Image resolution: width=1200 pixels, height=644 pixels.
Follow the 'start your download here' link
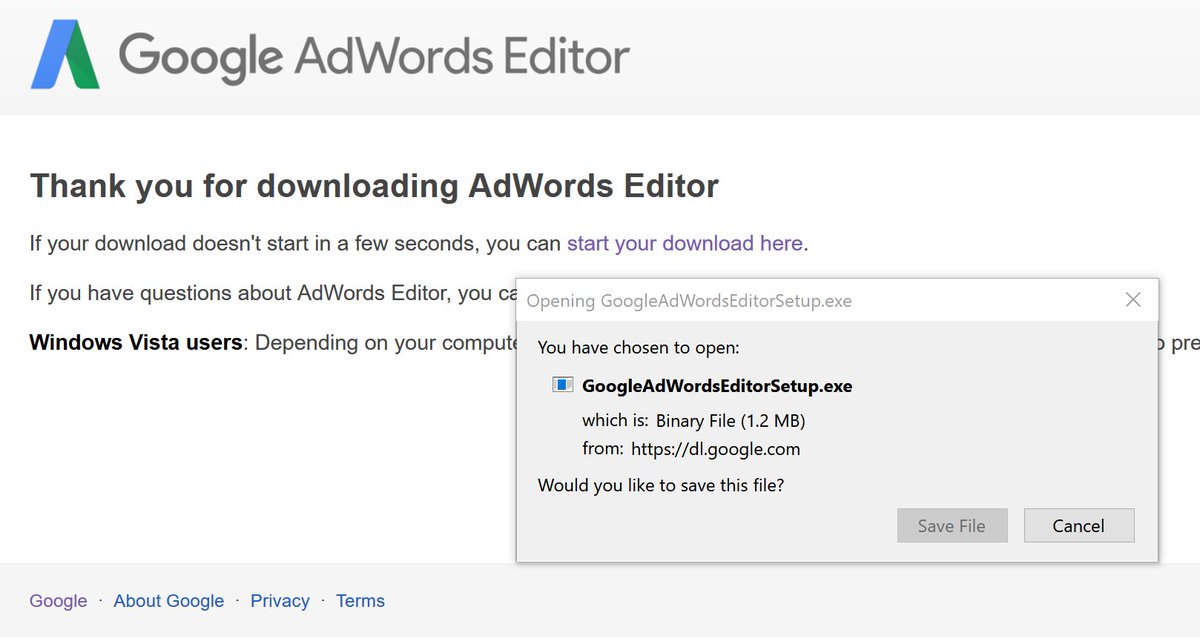click(685, 243)
